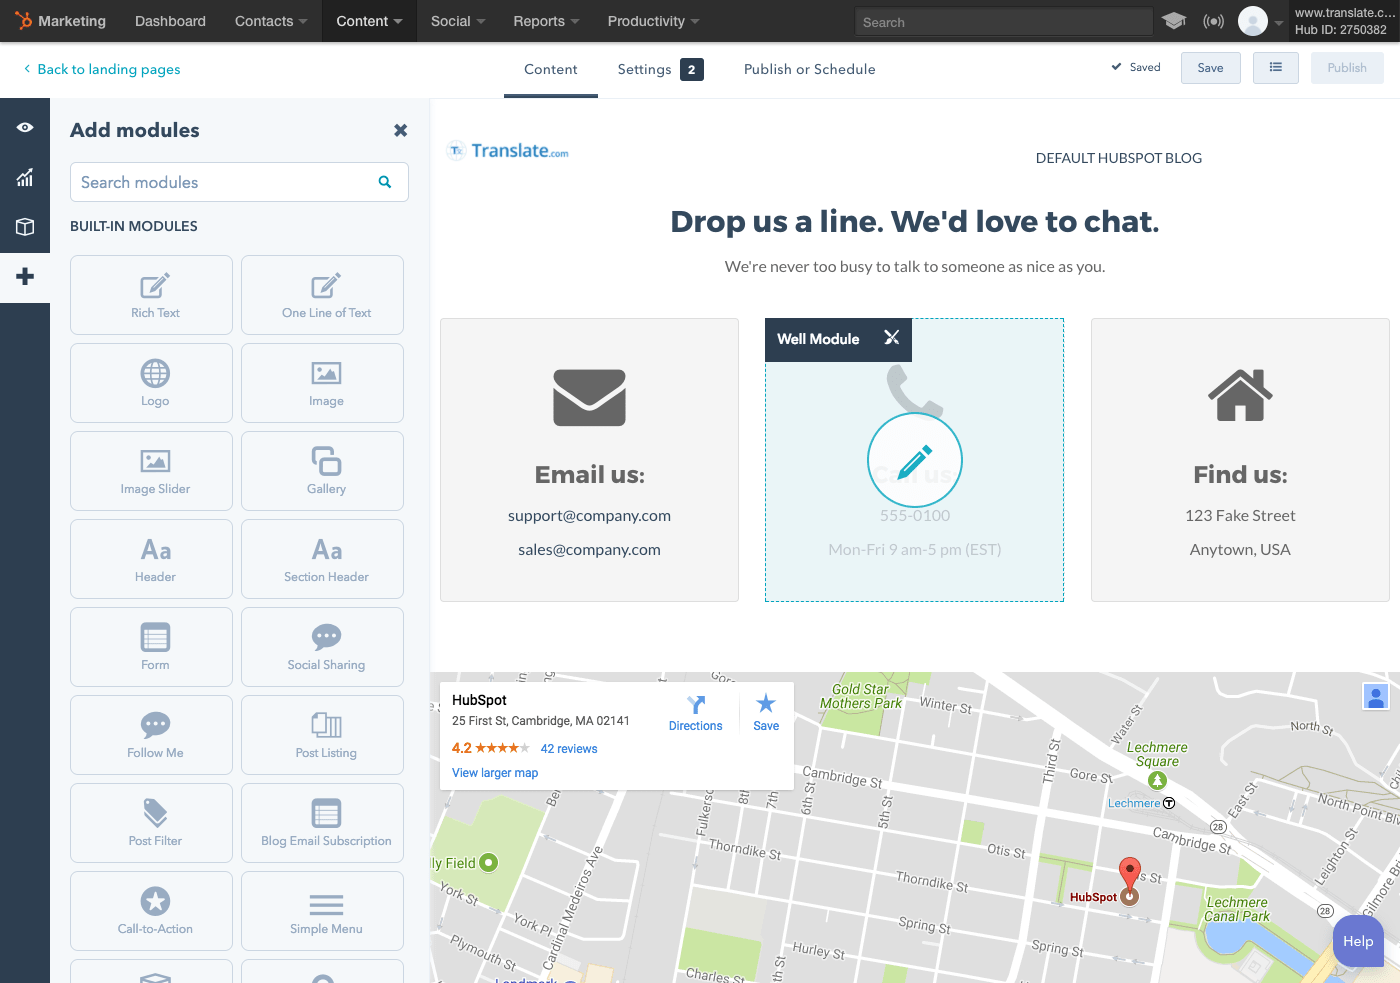Open the Publish or Schedule tab

pos(809,69)
